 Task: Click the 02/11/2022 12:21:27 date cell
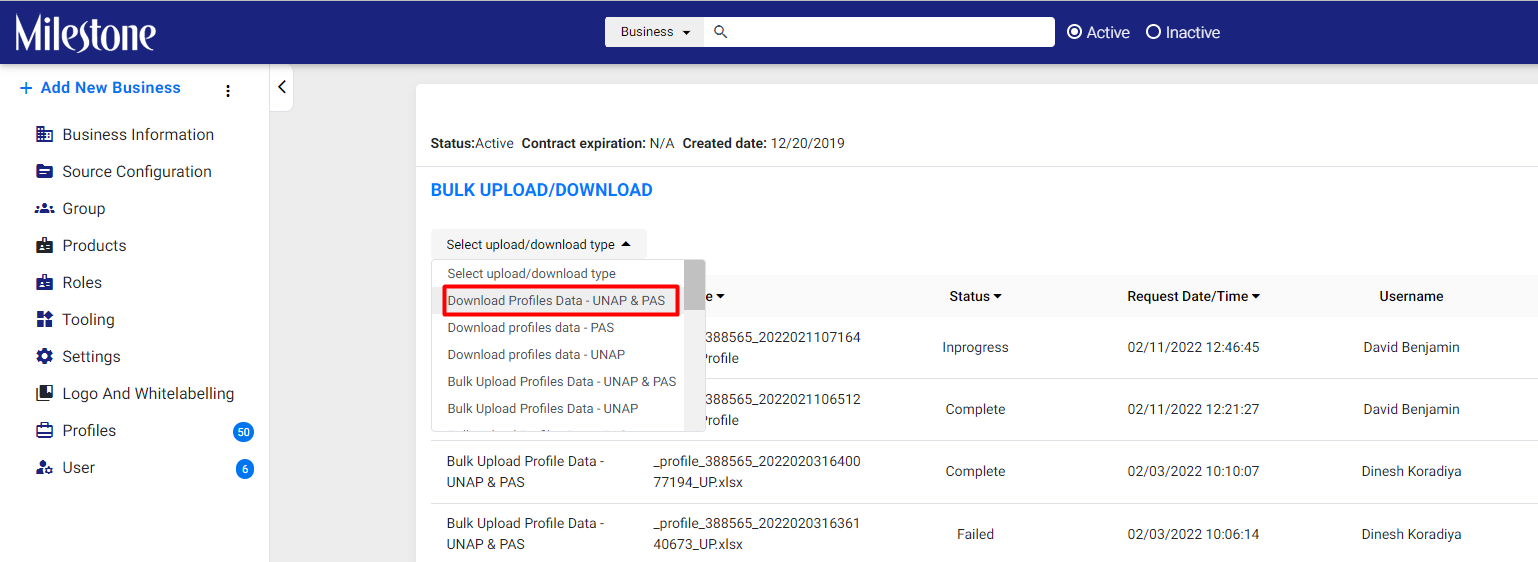click(x=1193, y=409)
